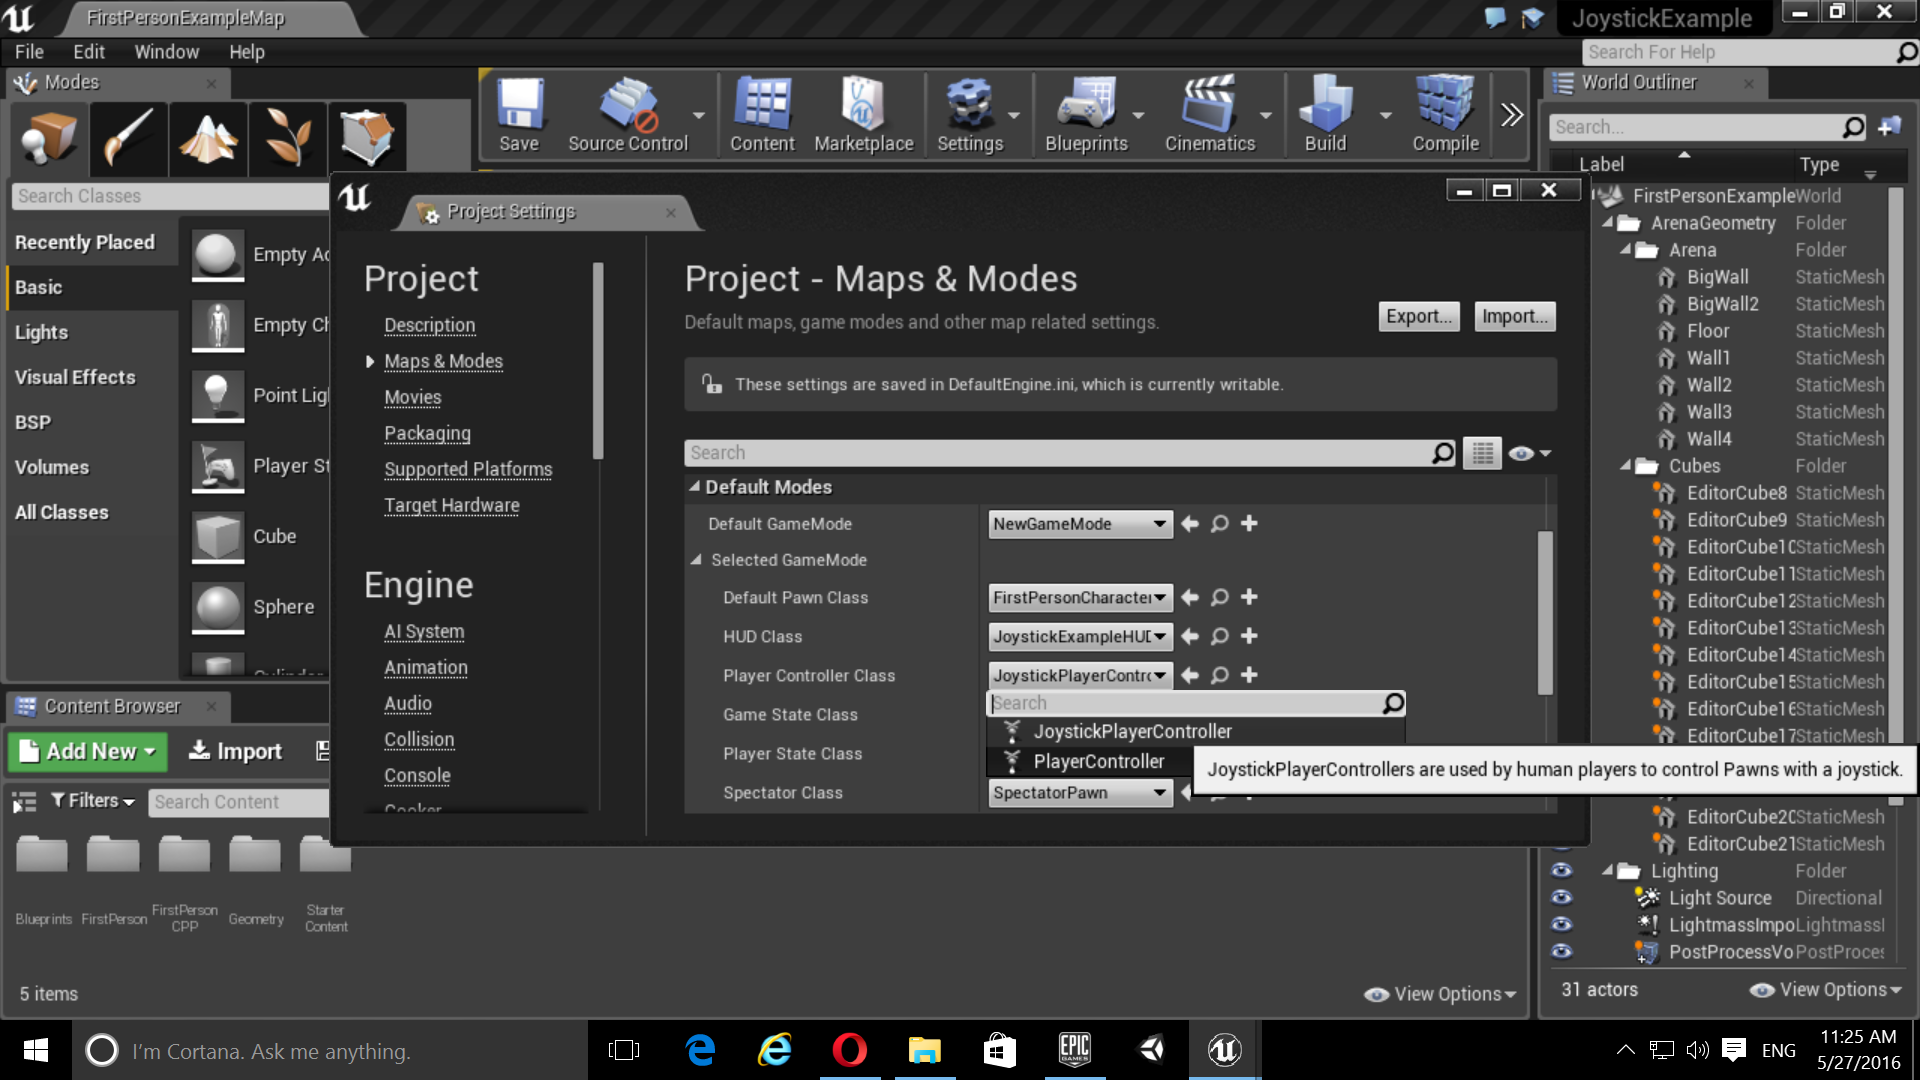Click the Search Classes field
This screenshot has width=1920, height=1080.
pyautogui.click(x=170, y=196)
